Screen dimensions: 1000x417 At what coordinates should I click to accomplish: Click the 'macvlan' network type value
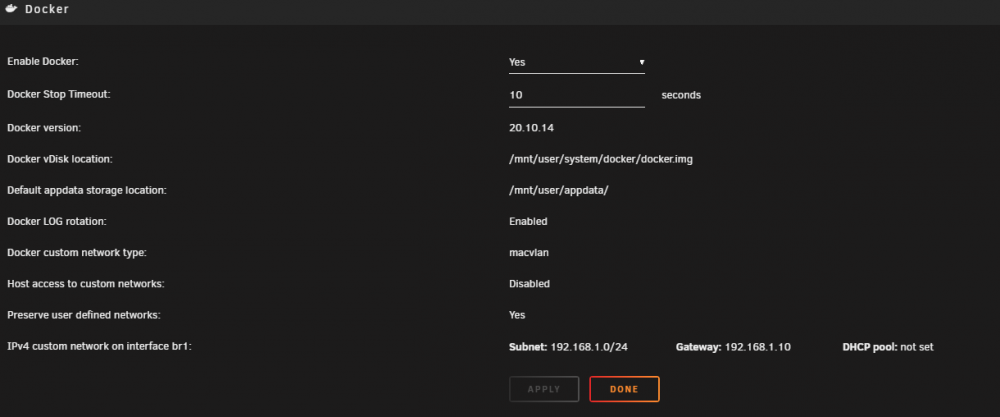[x=529, y=252]
